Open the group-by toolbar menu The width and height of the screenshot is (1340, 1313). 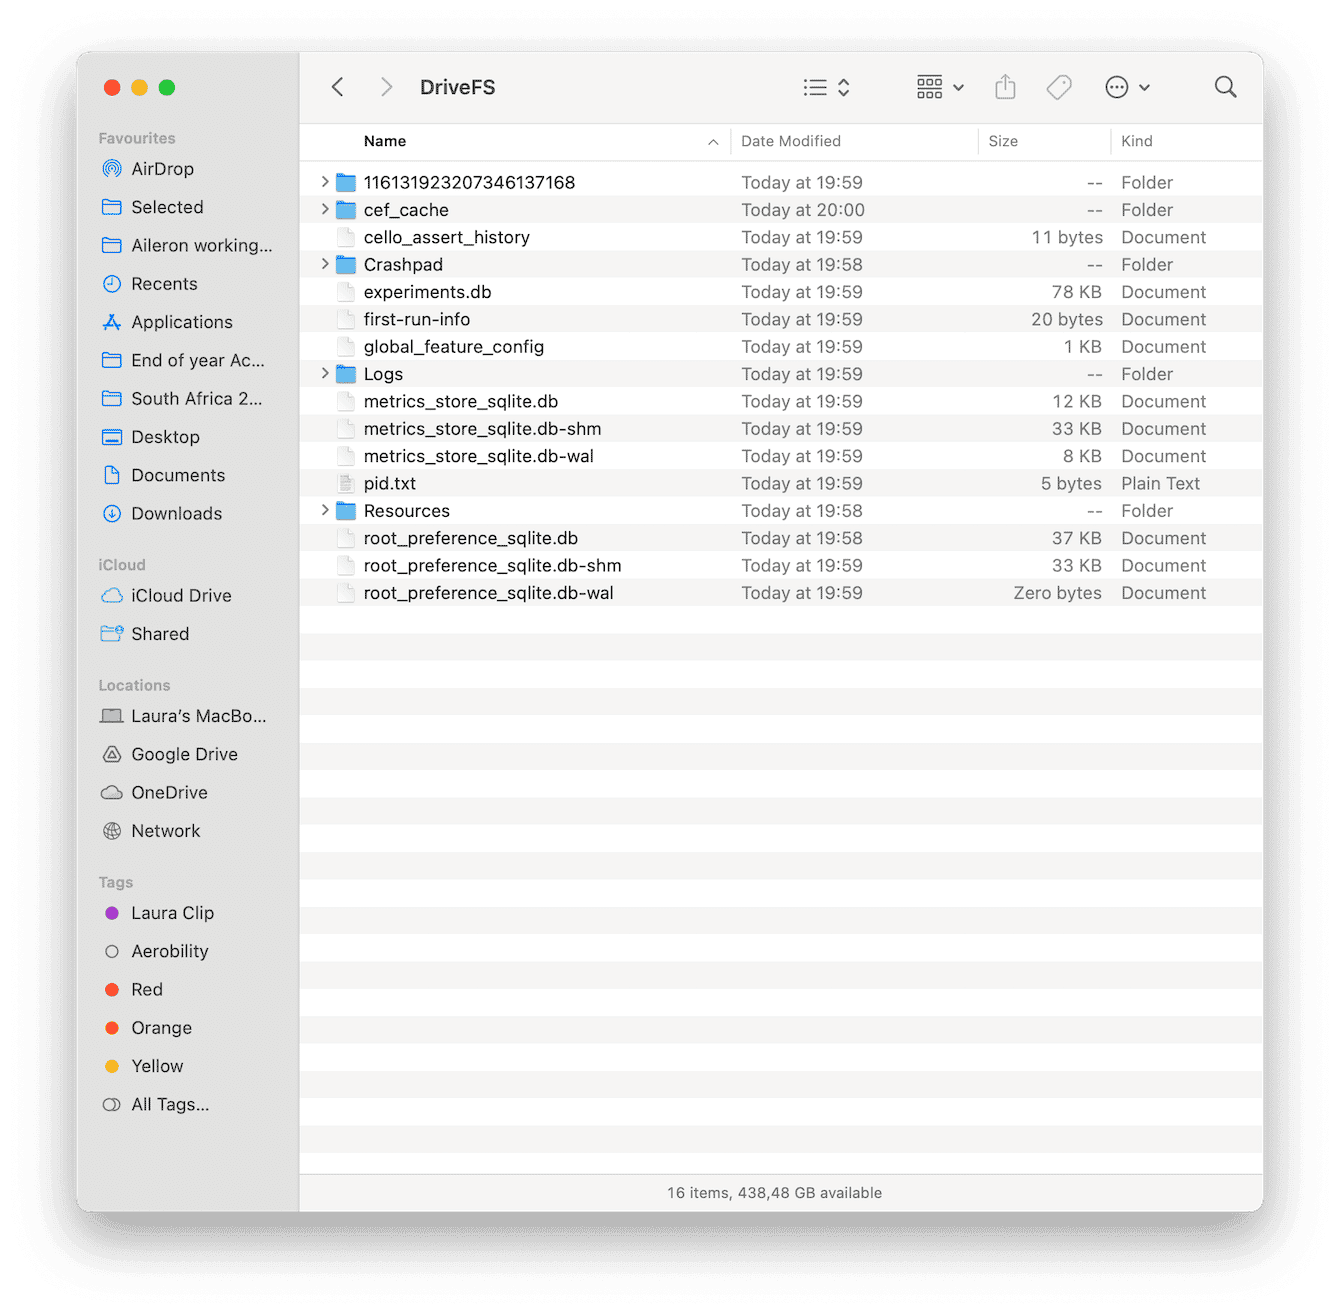point(938,87)
